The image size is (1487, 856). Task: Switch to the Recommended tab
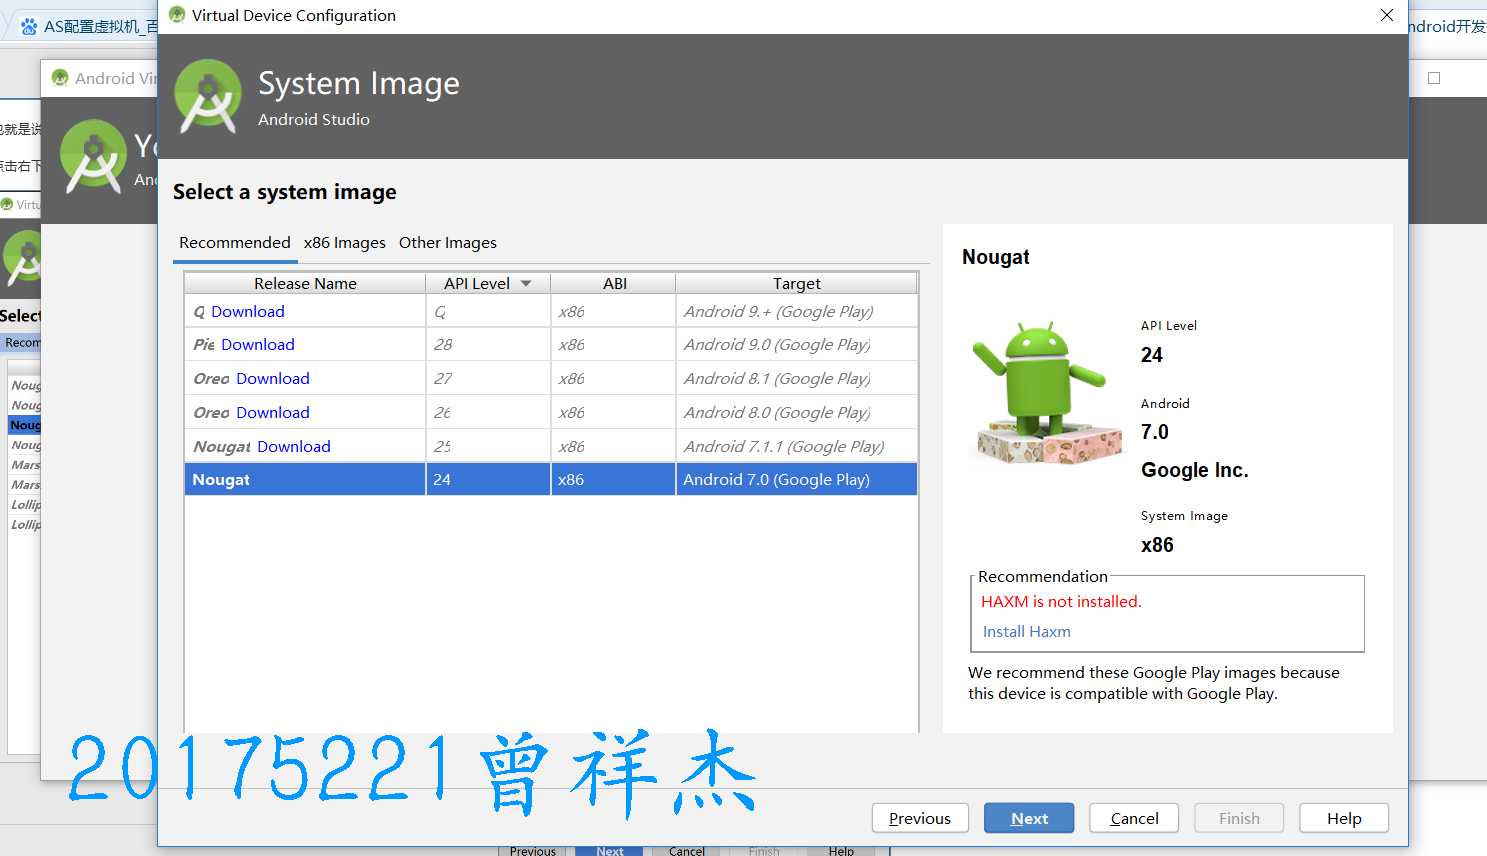235,243
